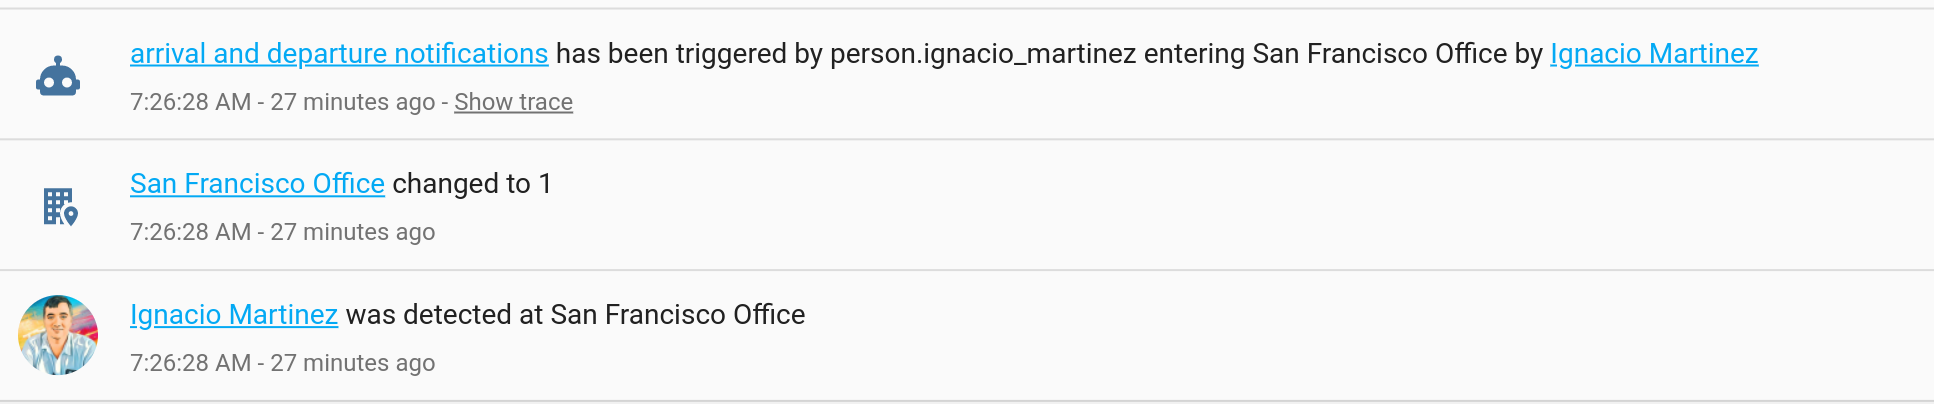Image resolution: width=1934 pixels, height=404 pixels.
Task: Open Ignacio Martinez link in detected entry
Action: (234, 315)
